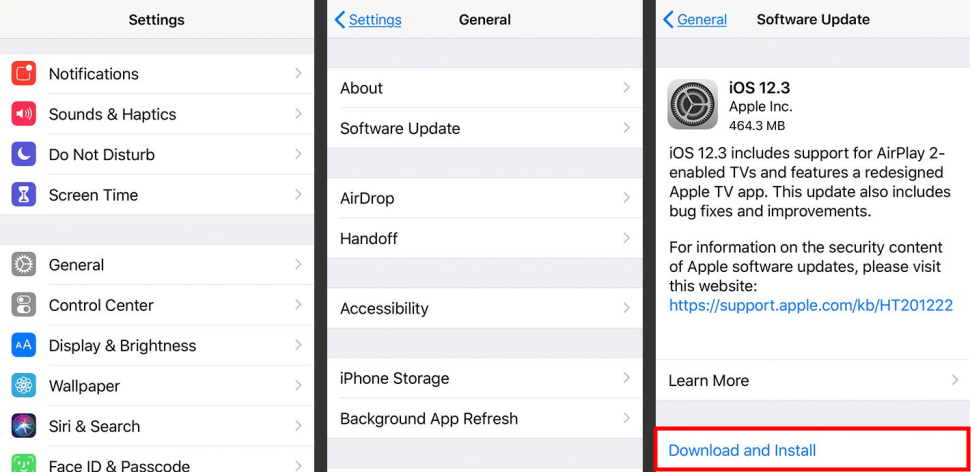The image size is (971, 472).
Task: Open the Accessibility menu item
Action: [485, 308]
